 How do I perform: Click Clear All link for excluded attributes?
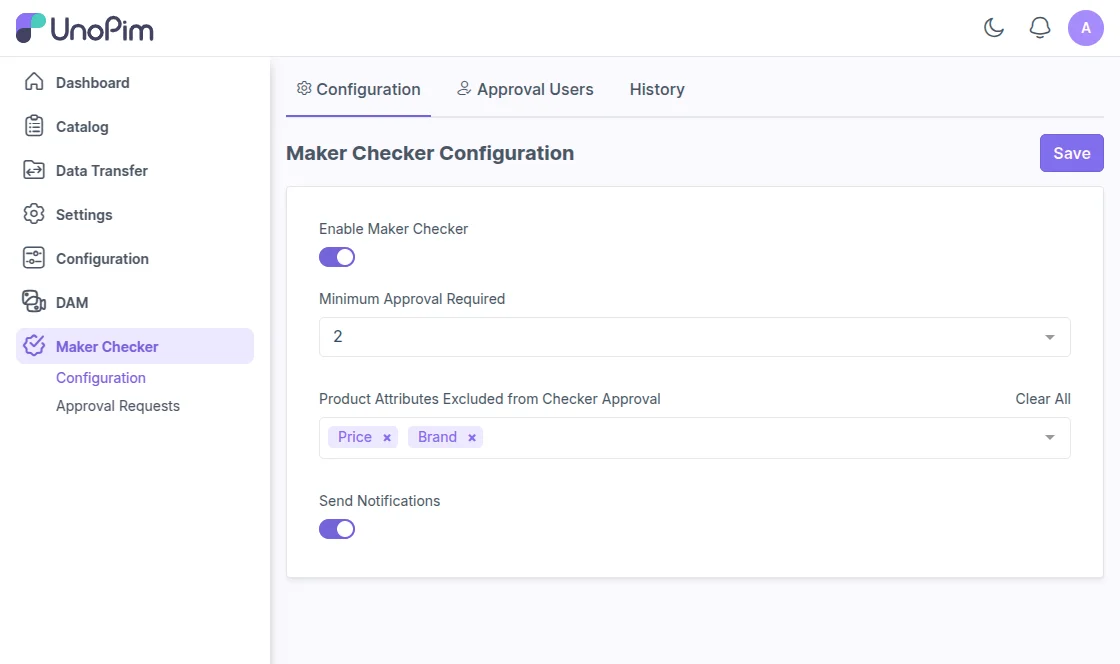point(1043,398)
